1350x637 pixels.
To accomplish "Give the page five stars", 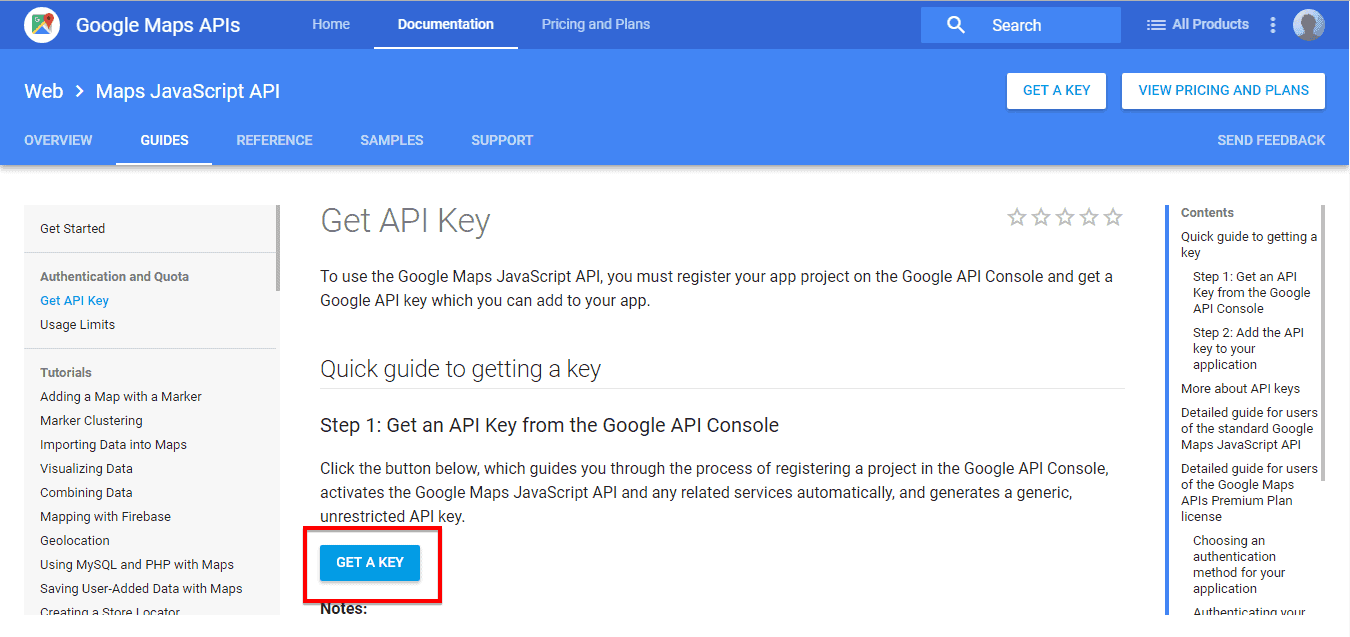I will 1113,217.
